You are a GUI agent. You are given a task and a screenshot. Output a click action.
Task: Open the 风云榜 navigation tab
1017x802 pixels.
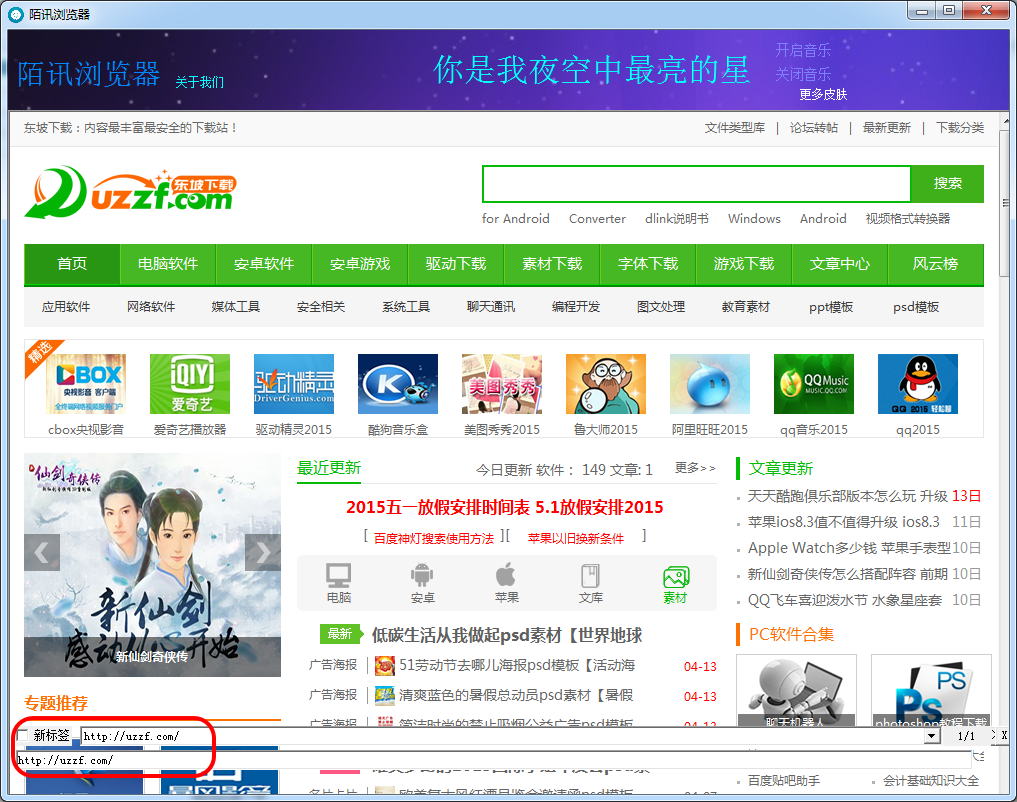tap(935, 264)
